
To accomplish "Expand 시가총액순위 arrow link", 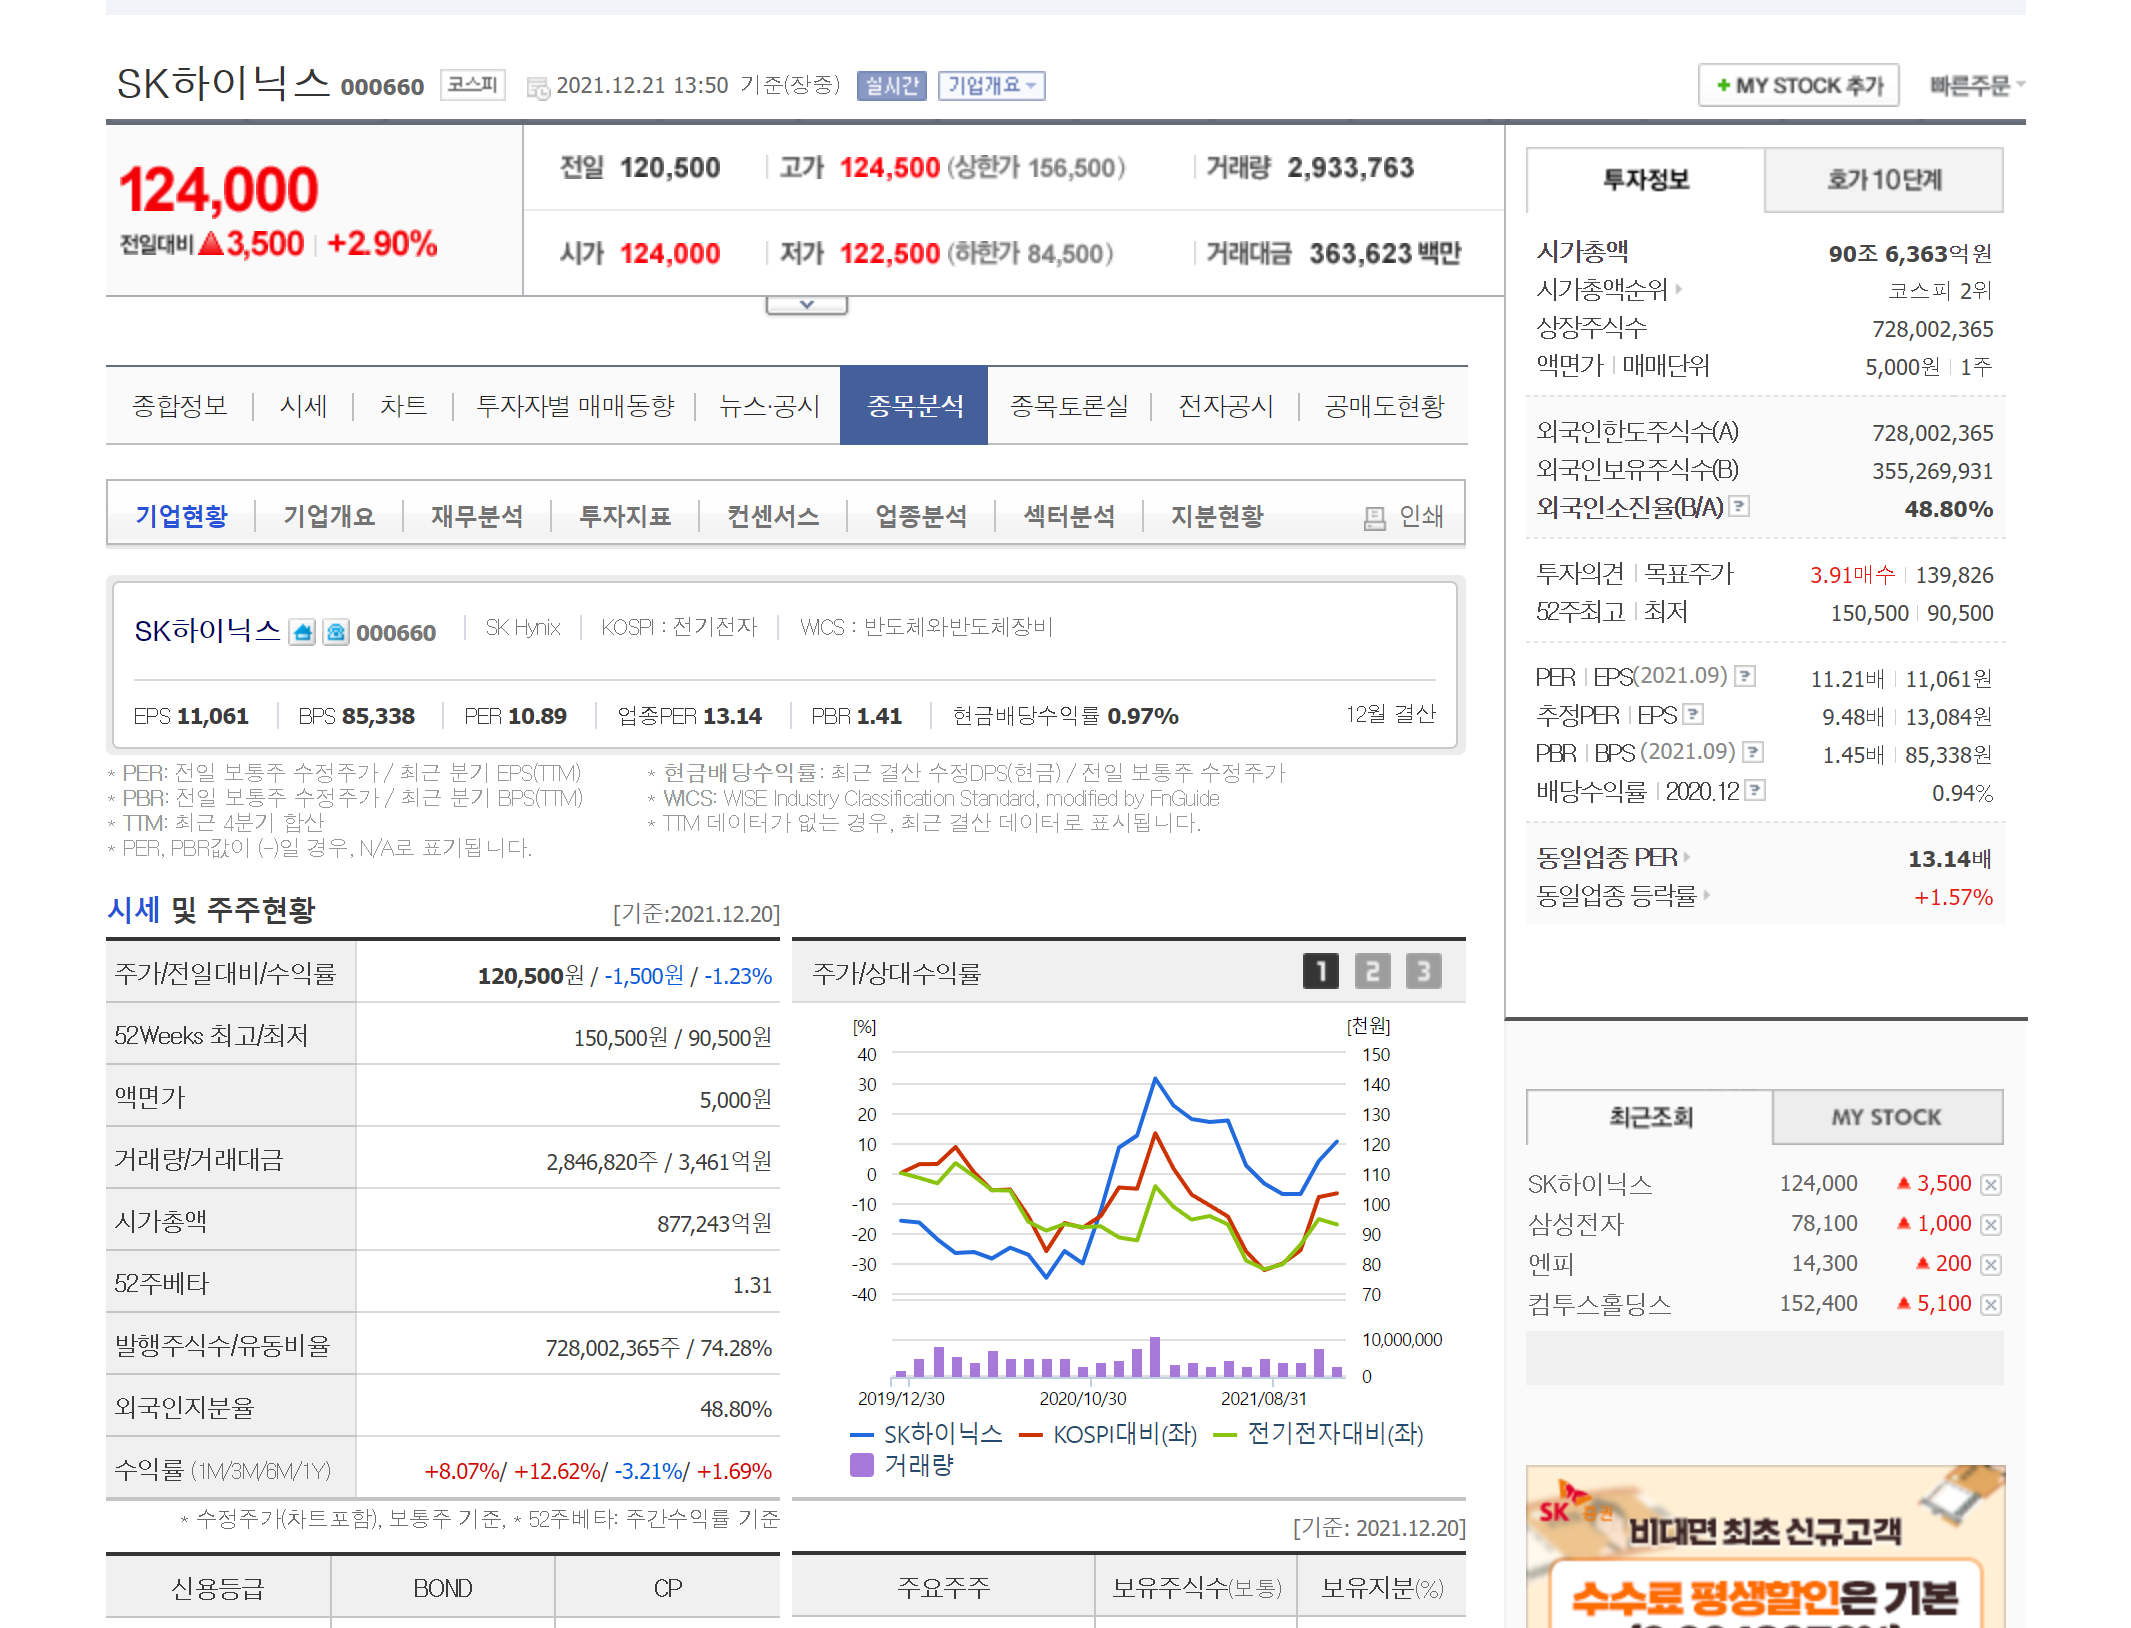I will (x=1679, y=290).
